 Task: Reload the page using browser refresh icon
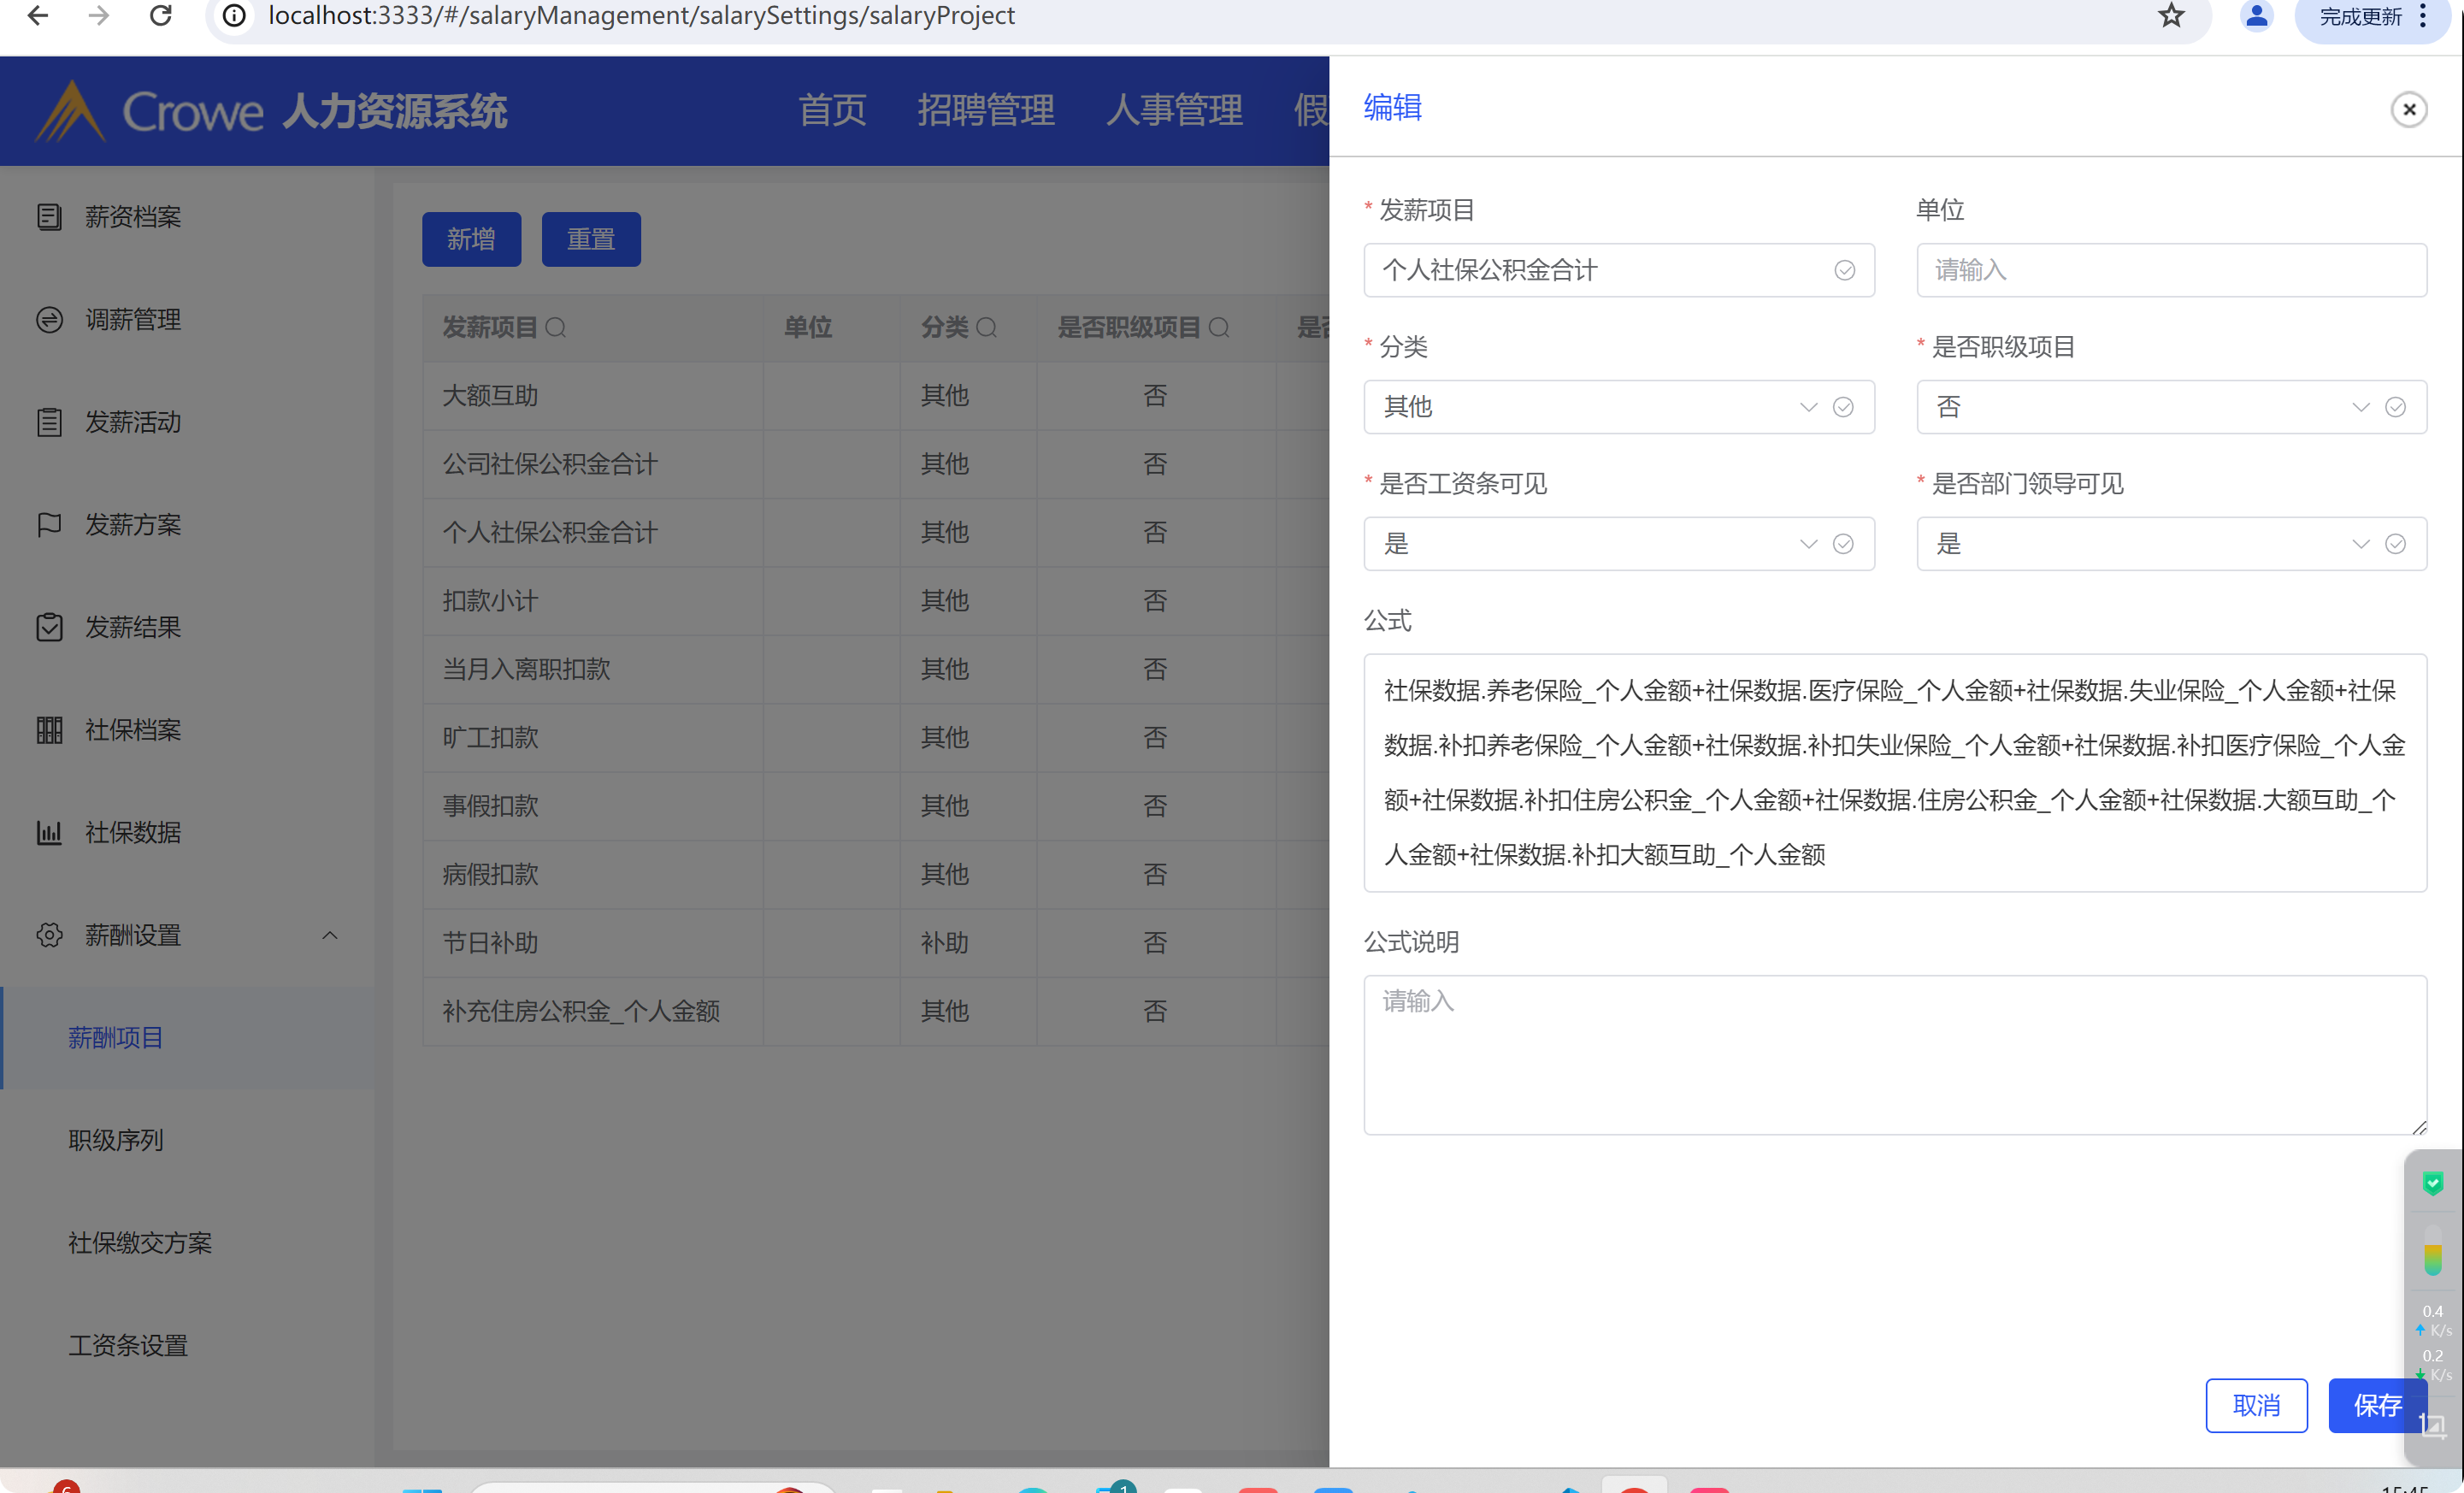coord(161,16)
